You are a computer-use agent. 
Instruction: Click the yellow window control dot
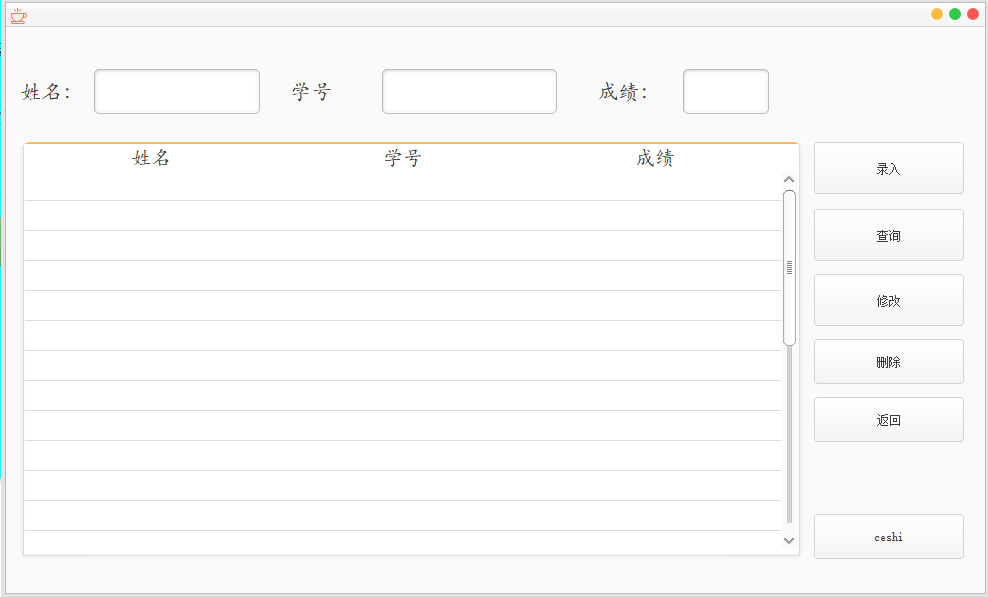pos(936,14)
